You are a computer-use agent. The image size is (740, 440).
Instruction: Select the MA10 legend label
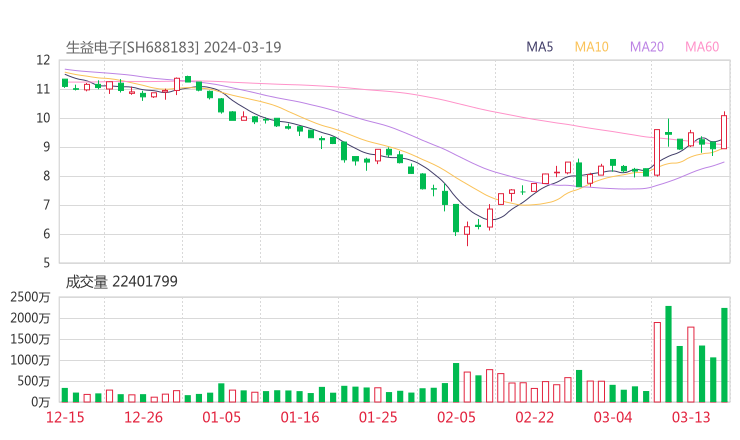(591, 47)
